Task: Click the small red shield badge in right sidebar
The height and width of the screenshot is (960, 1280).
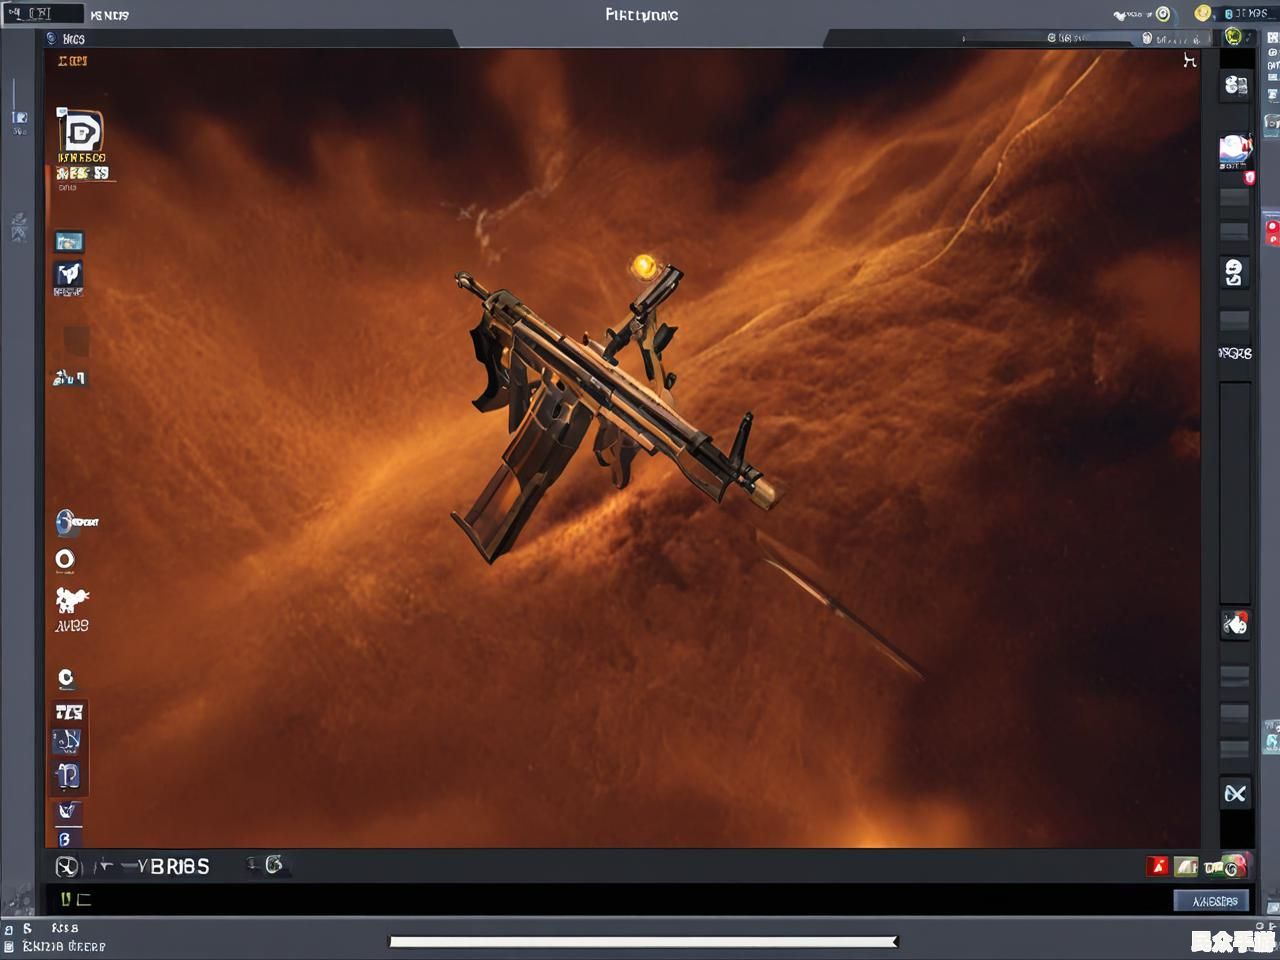Action: [x=1249, y=178]
